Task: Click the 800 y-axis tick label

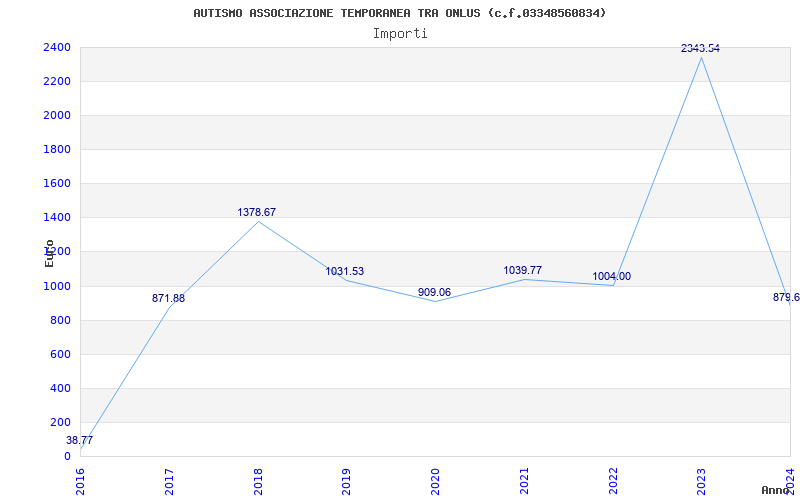Action: click(60, 320)
